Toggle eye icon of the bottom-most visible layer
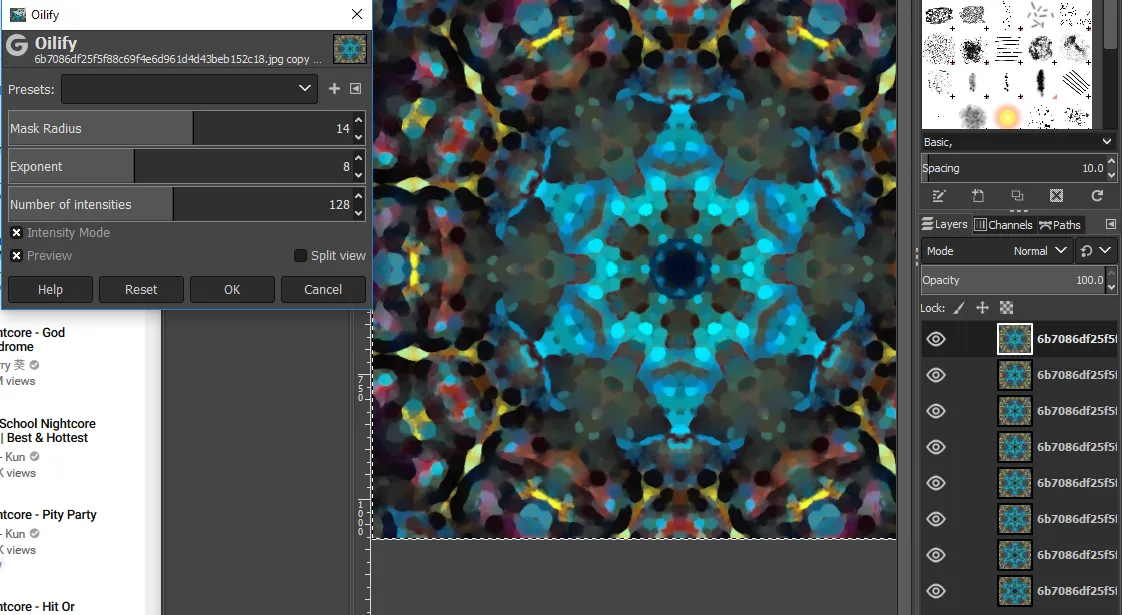 936,591
